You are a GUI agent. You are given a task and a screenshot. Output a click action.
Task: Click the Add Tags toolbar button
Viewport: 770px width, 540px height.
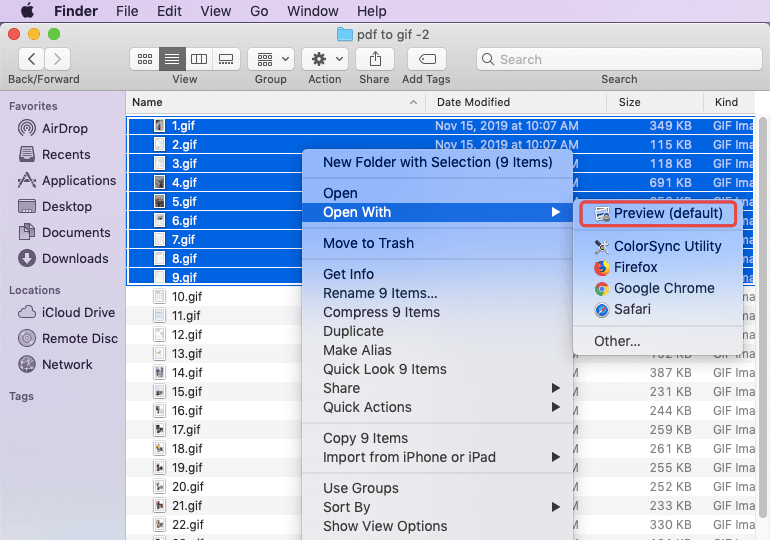click(426, 59)
